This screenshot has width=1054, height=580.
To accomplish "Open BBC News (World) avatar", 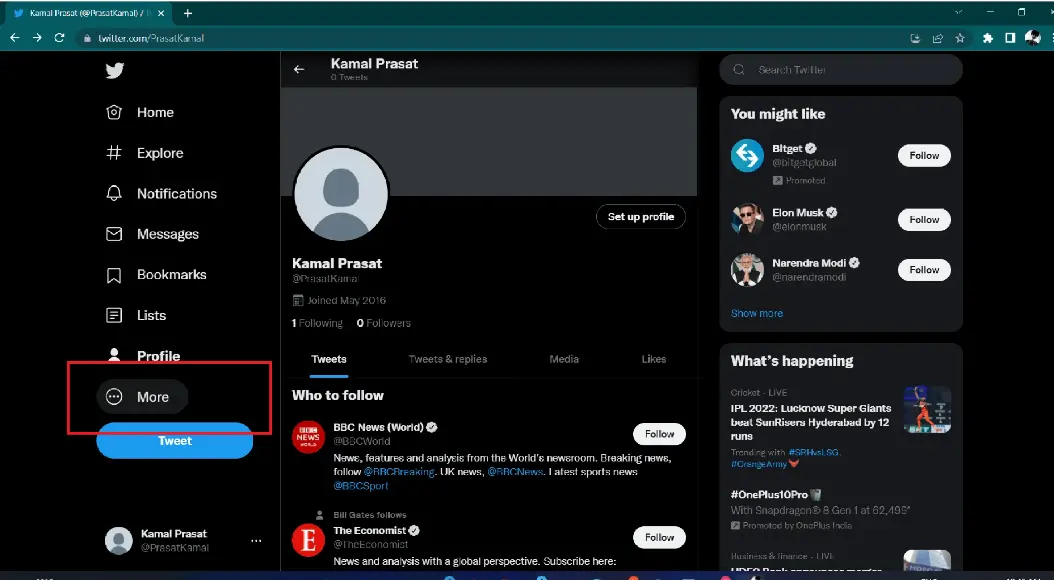I will [x=309, y=437].
